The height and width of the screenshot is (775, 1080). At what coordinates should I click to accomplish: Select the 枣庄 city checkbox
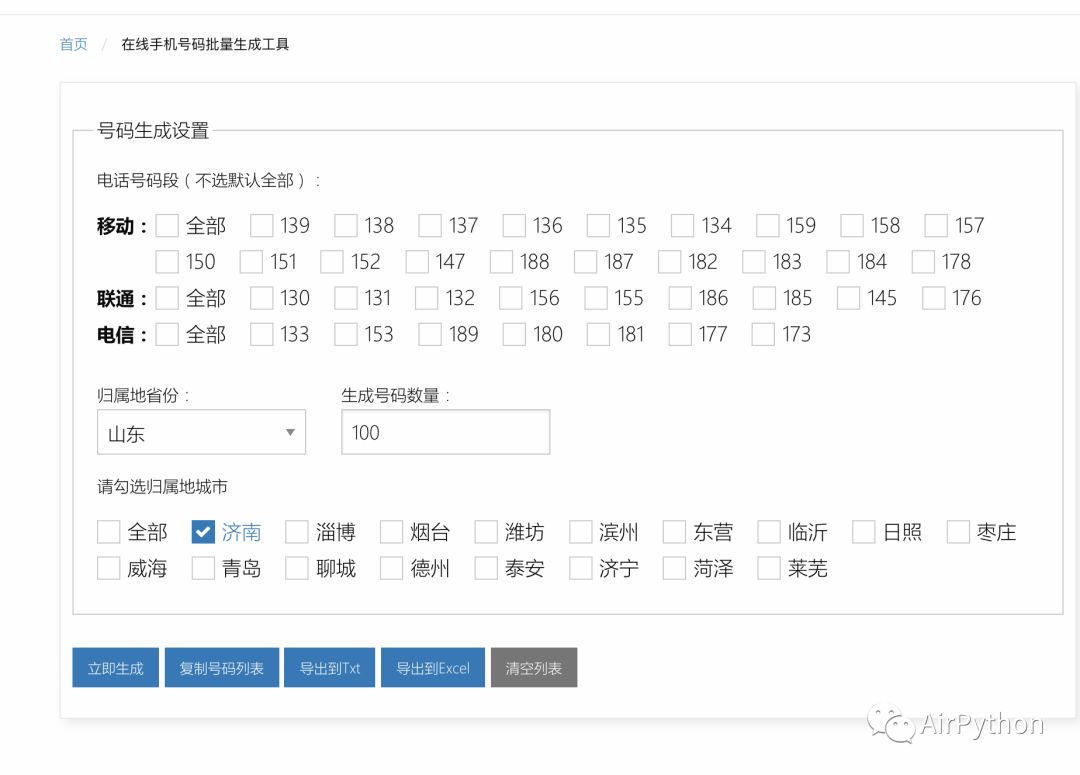point(958,532)
